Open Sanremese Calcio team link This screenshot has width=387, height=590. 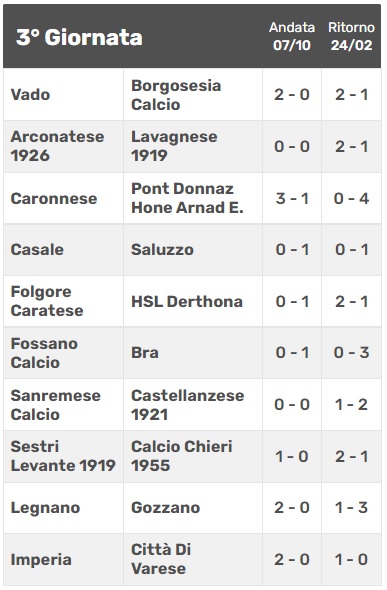coord(56,405)
